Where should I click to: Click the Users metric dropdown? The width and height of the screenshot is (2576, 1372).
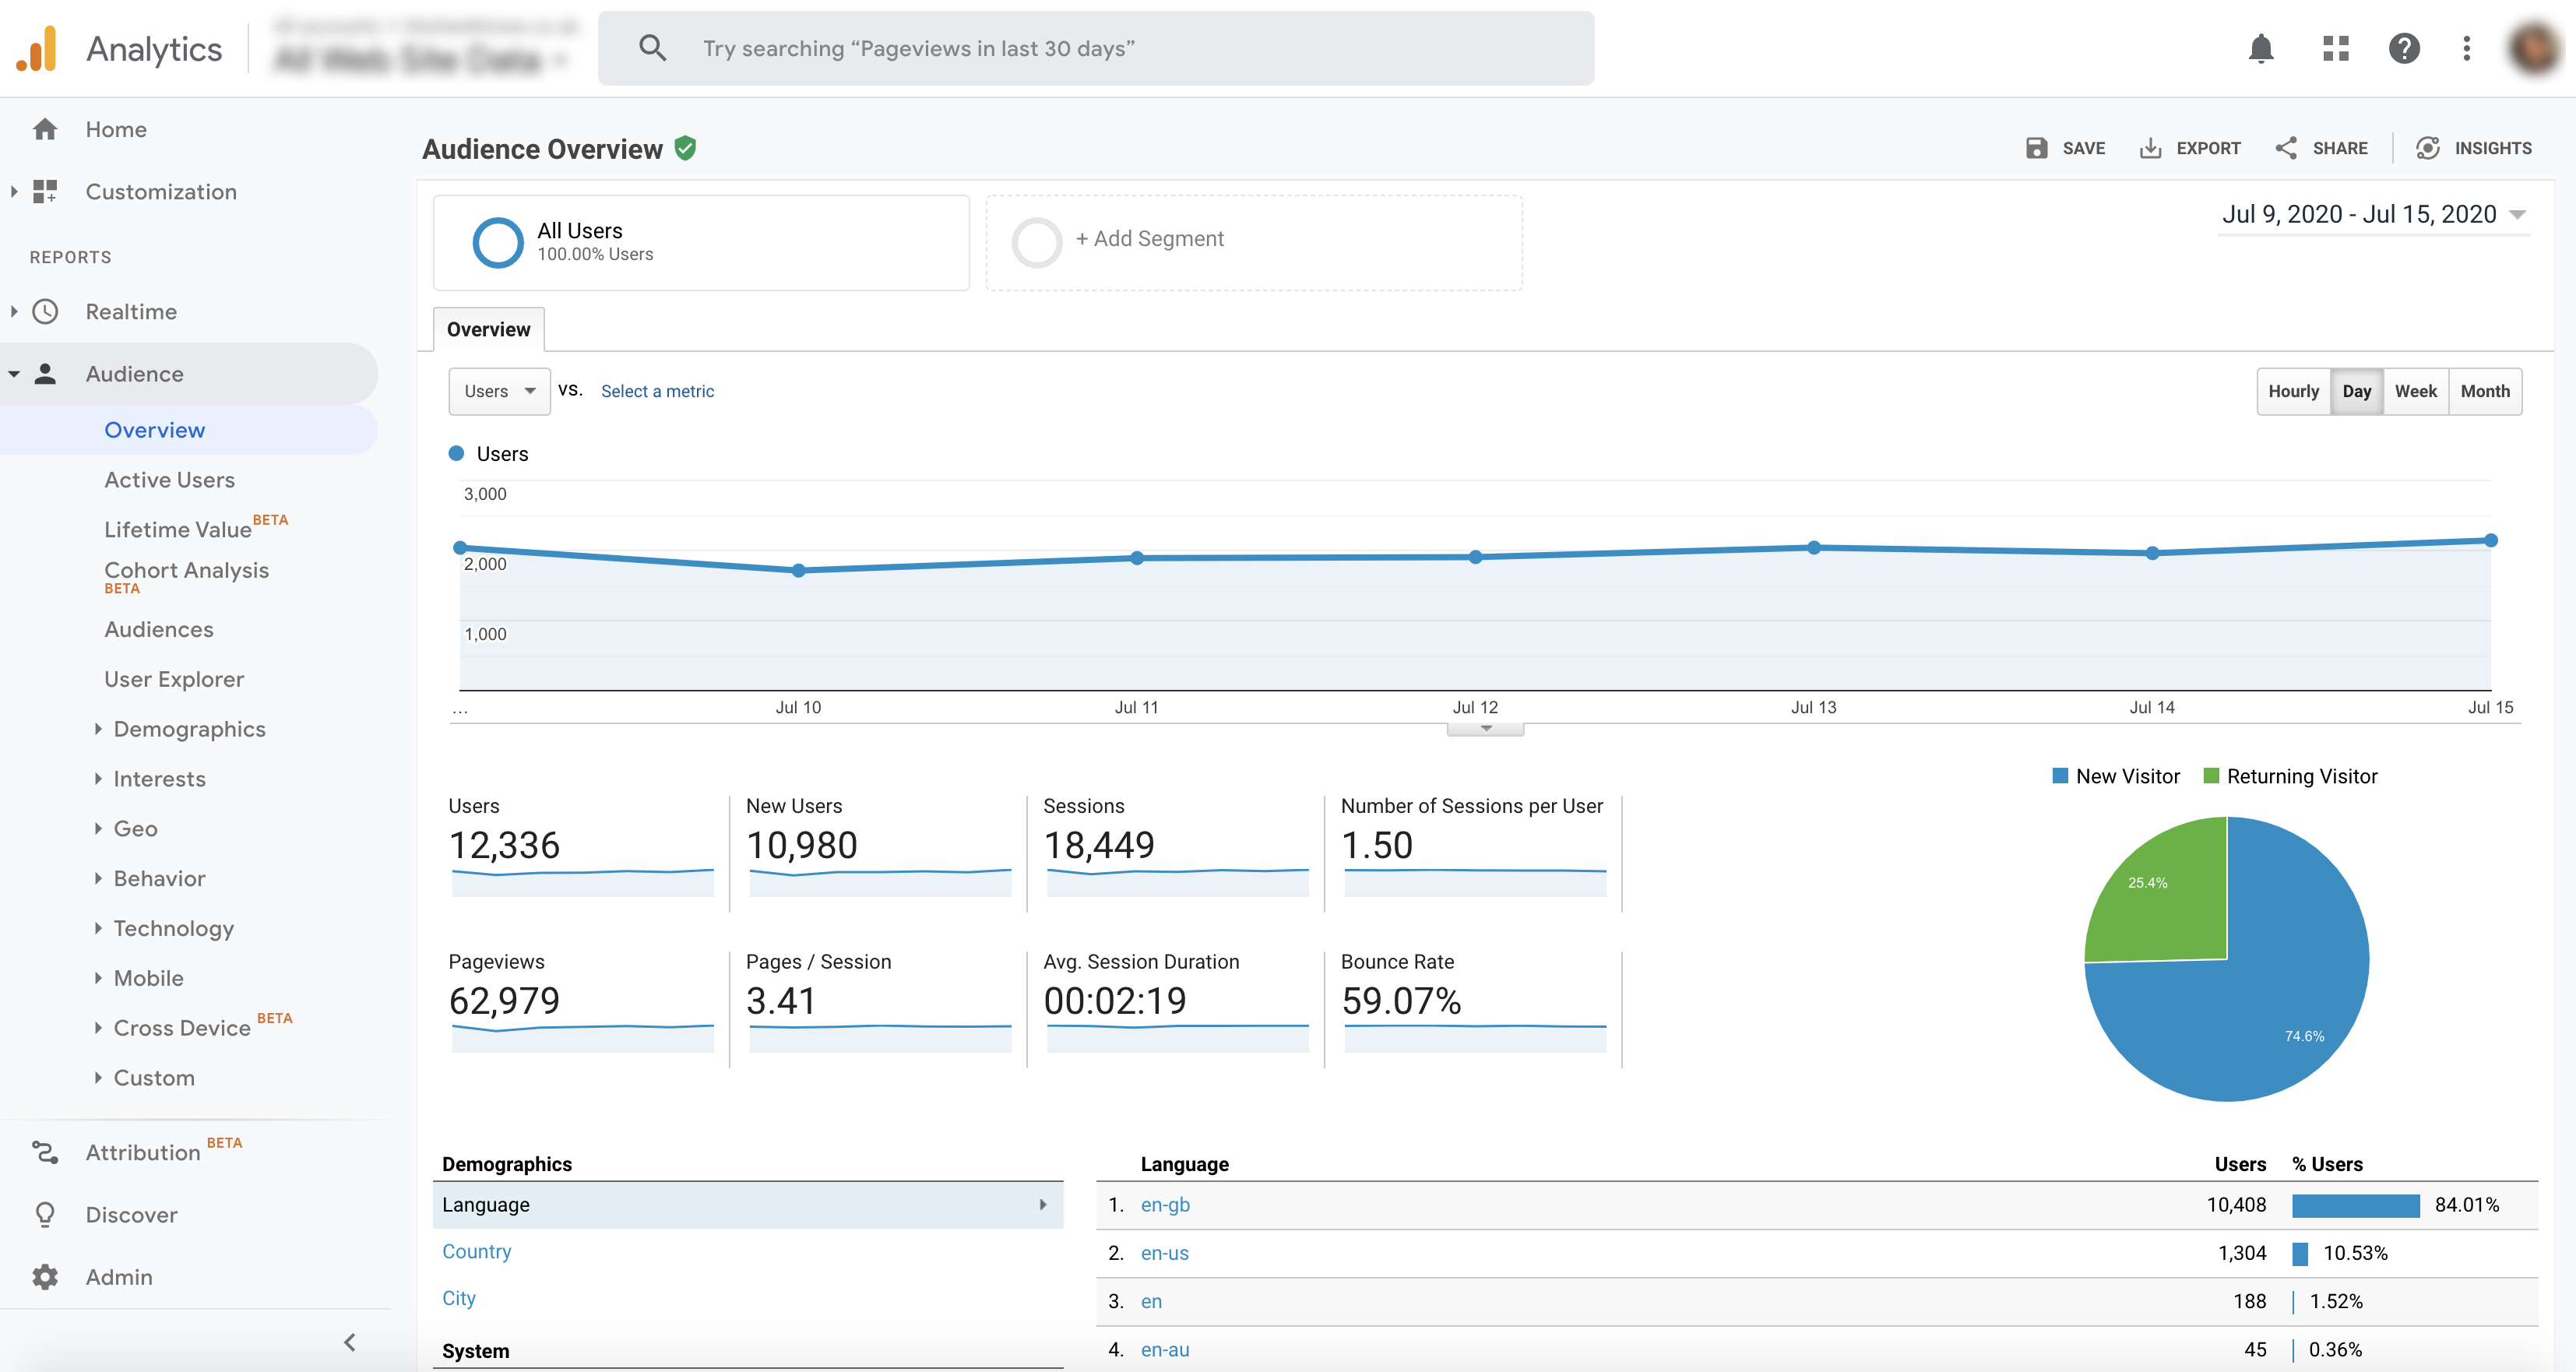[498, 390]
